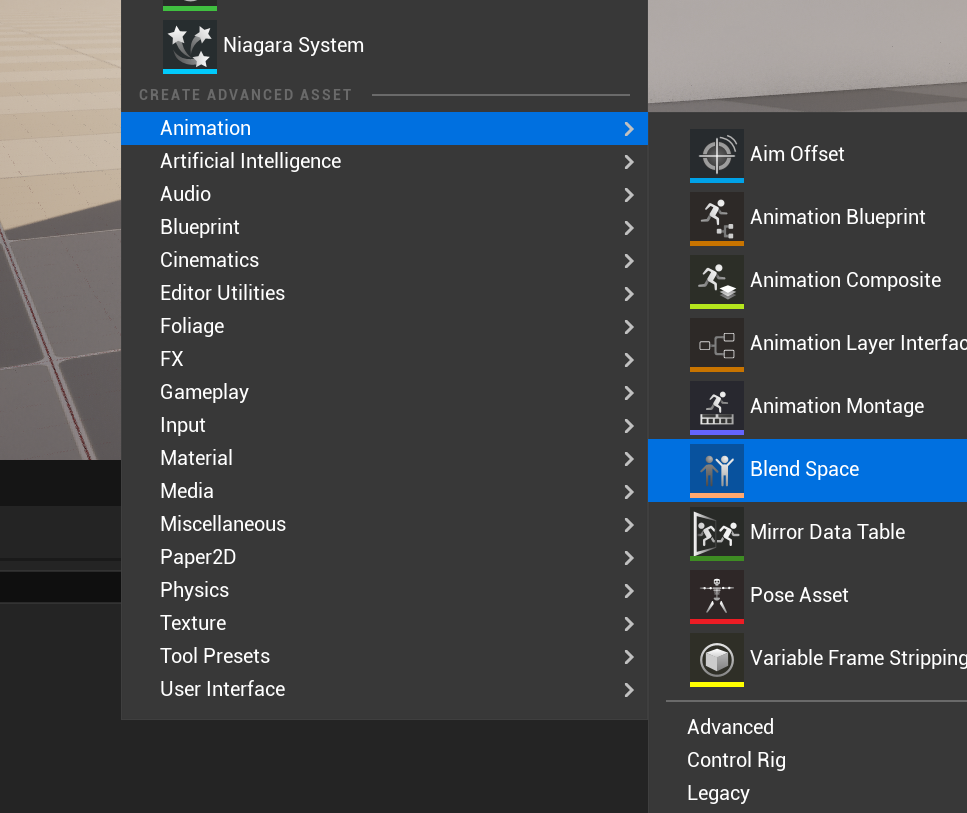Click the Niagara System star icon

(189, 46)
